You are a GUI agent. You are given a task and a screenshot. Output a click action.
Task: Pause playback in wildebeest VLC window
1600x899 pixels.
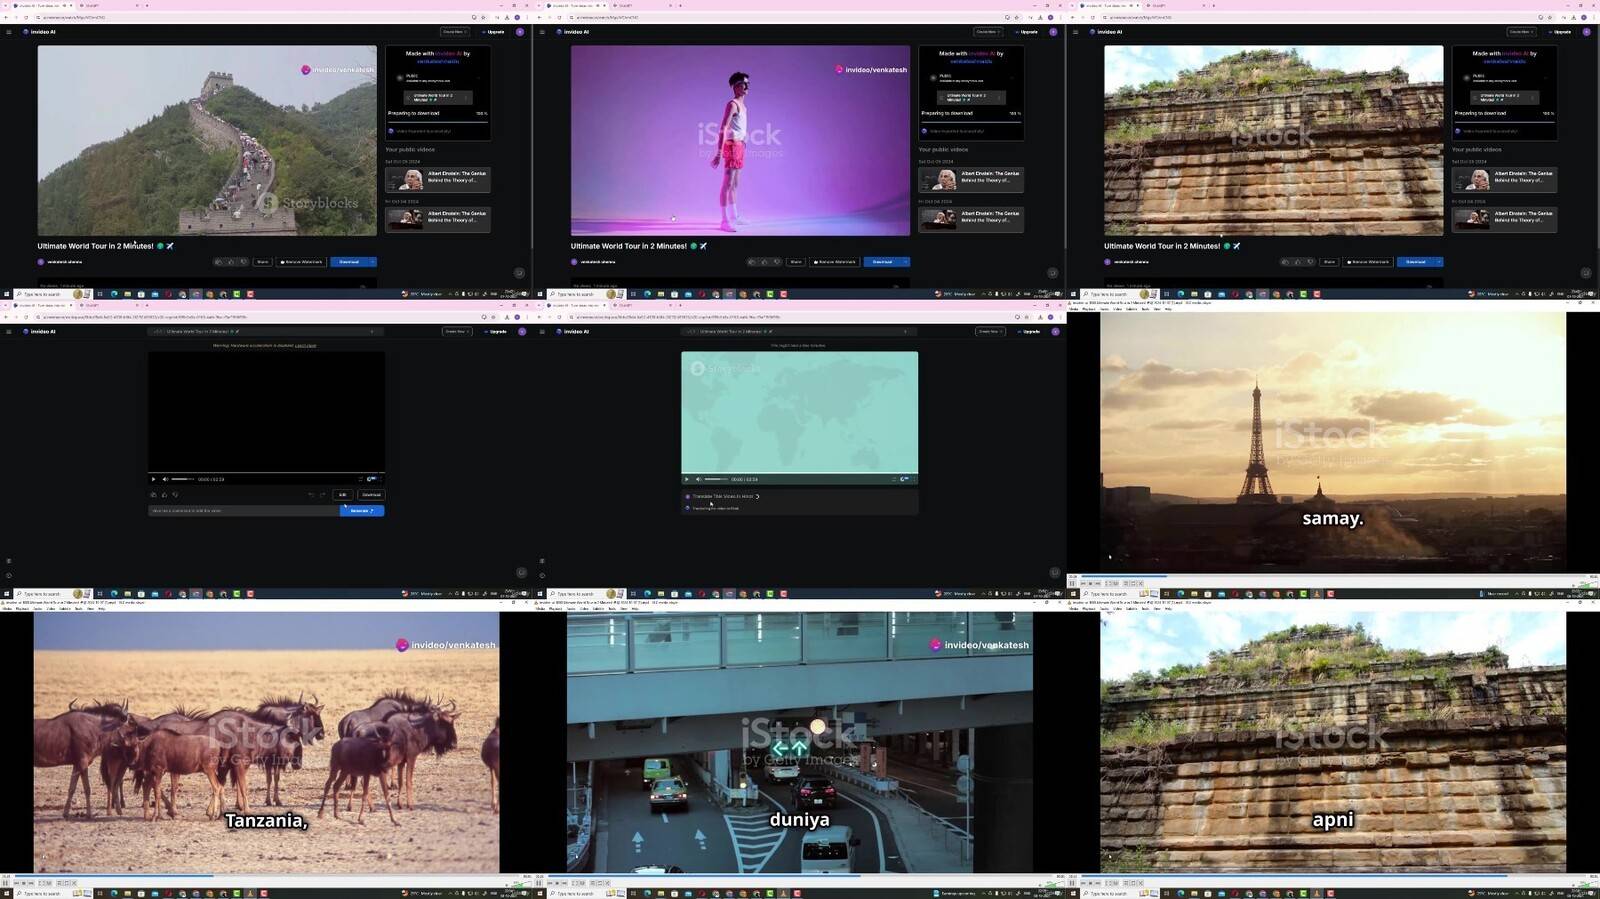[6, 883]
